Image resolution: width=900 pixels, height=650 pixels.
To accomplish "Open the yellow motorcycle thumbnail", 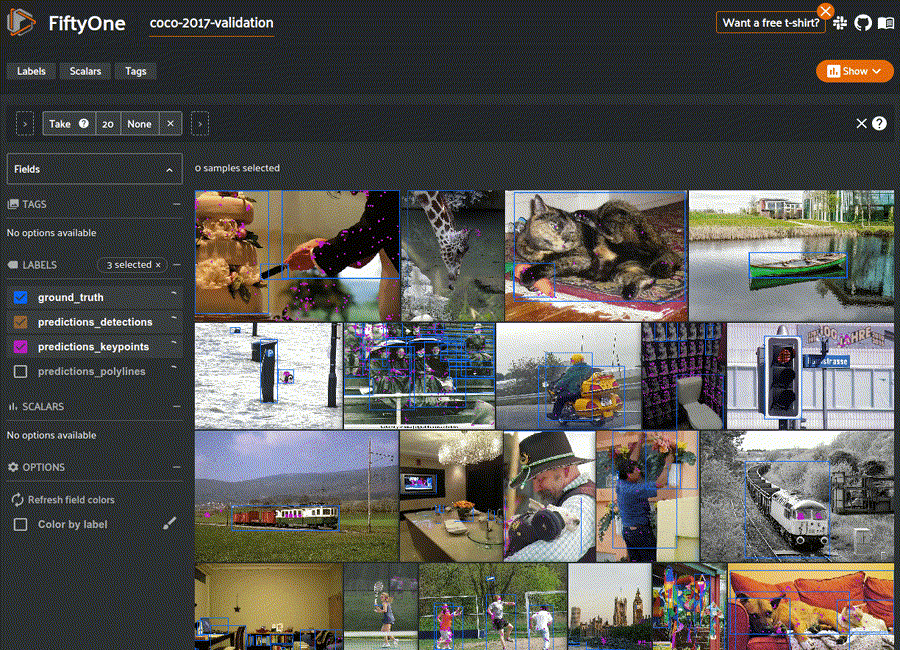I will 568,376.
